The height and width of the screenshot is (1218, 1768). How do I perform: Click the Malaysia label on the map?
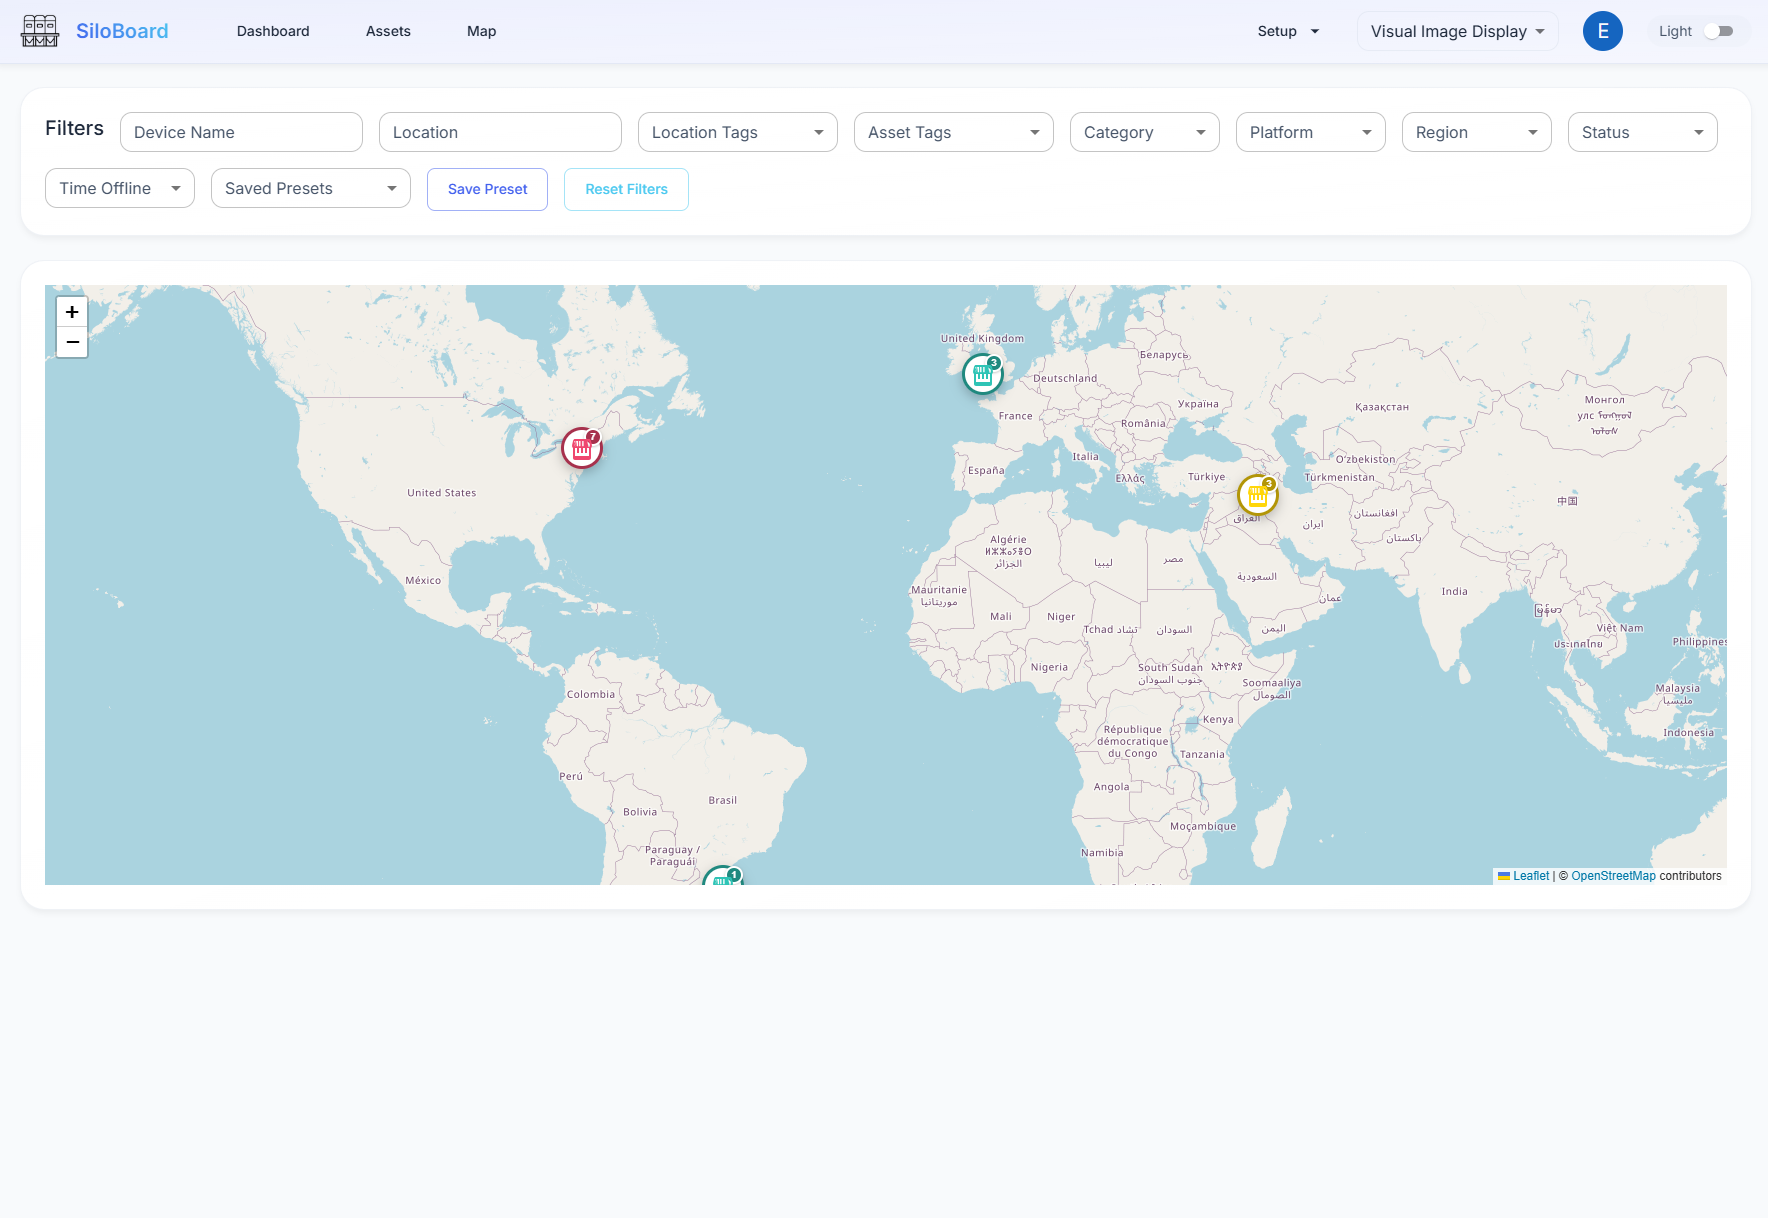[1678, 688]
